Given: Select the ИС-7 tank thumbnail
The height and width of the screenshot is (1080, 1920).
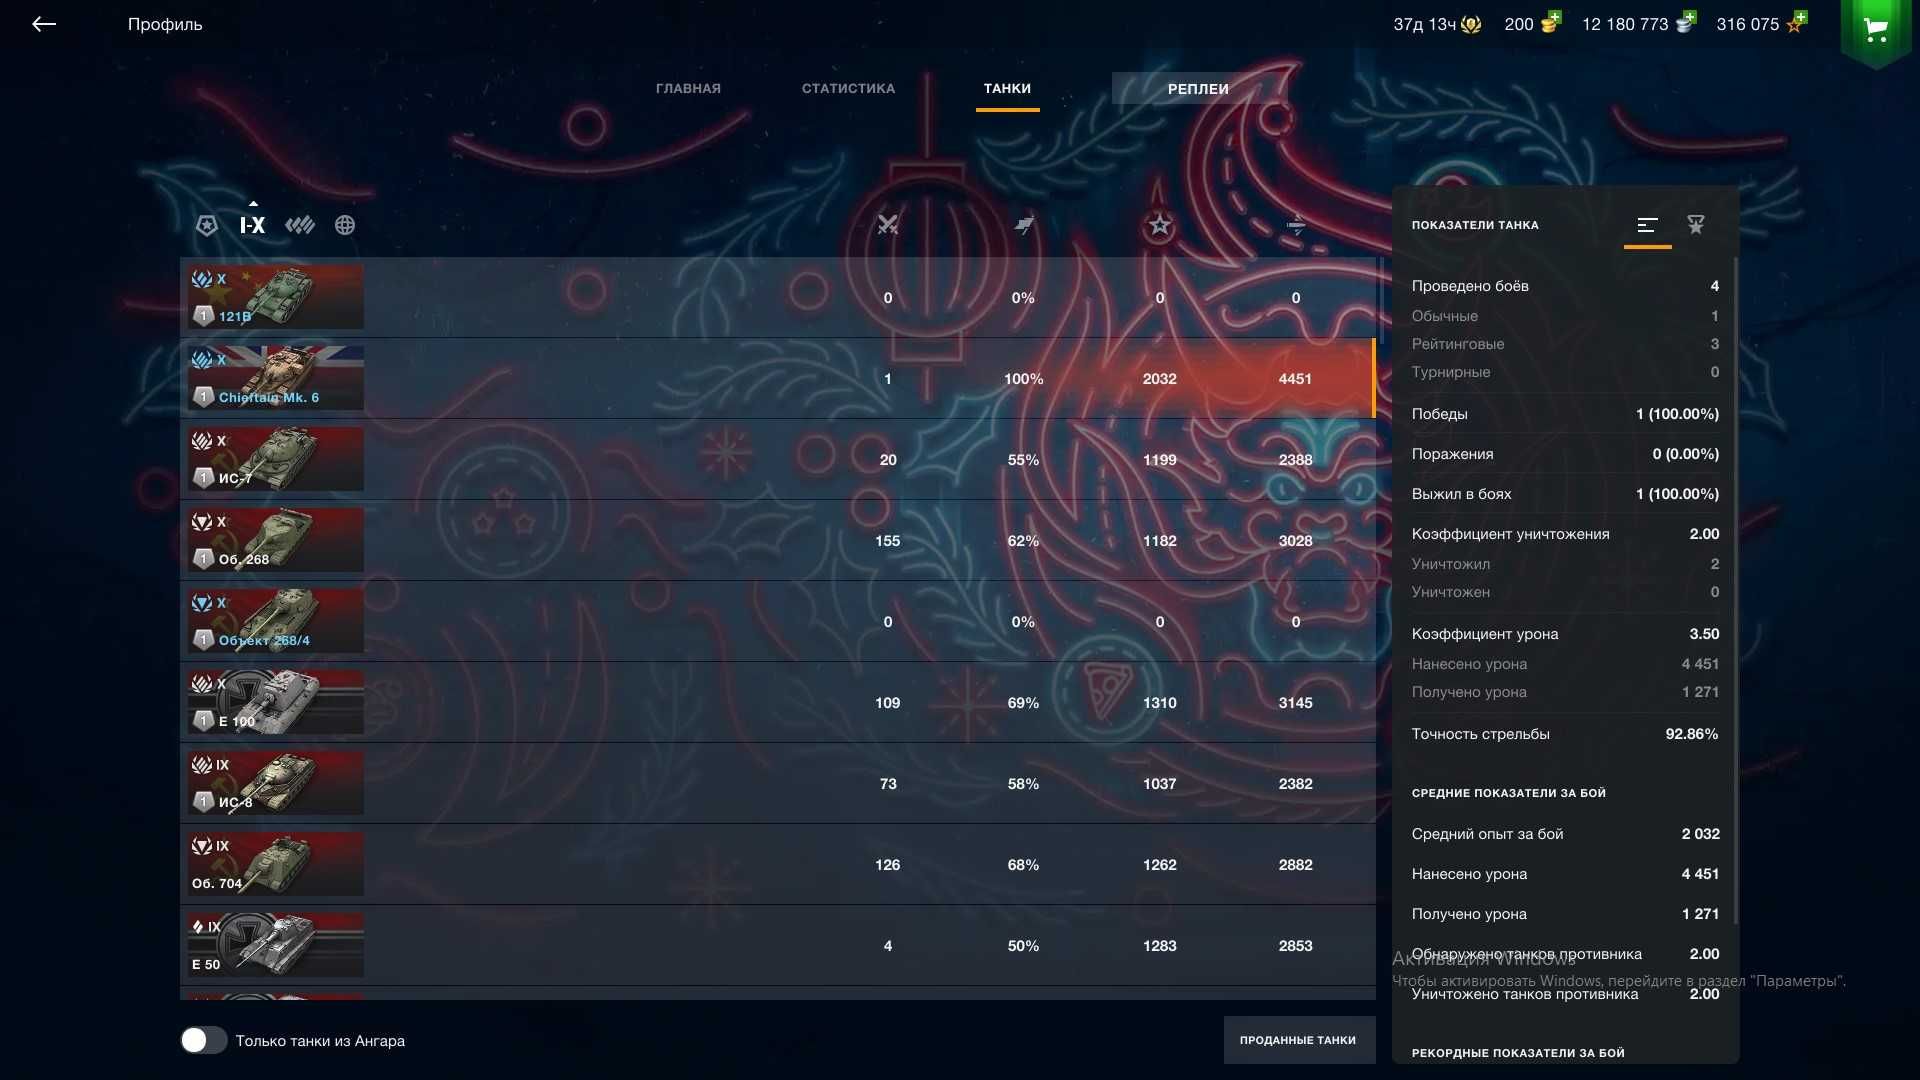Looking at the screenshot, I should pos(276,459).
